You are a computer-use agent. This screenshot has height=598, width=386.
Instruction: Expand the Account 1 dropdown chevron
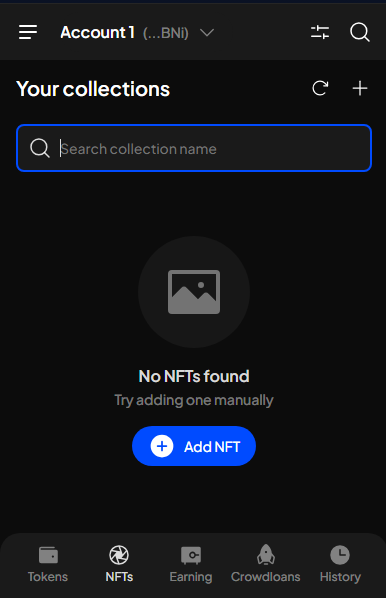pyautogui.click(x=207, y=33)
